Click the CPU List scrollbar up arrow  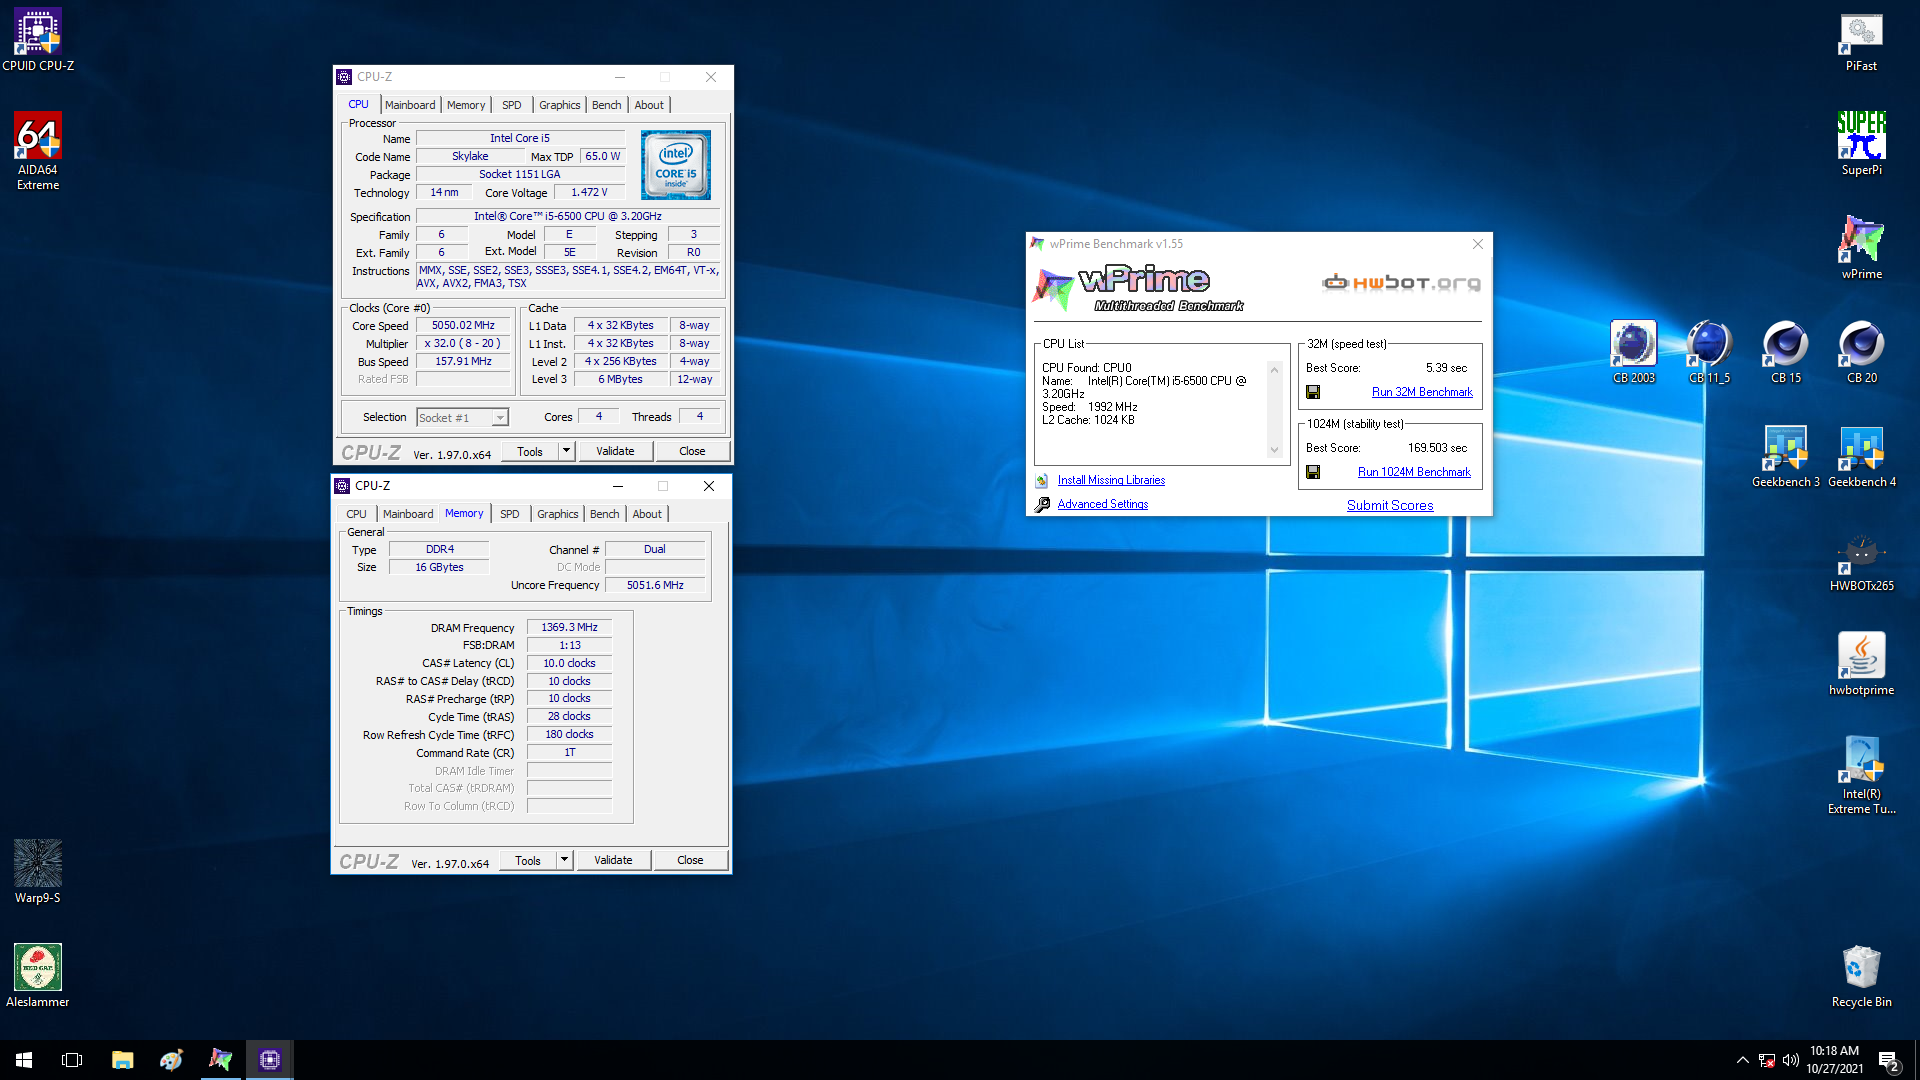point(1274,370)
